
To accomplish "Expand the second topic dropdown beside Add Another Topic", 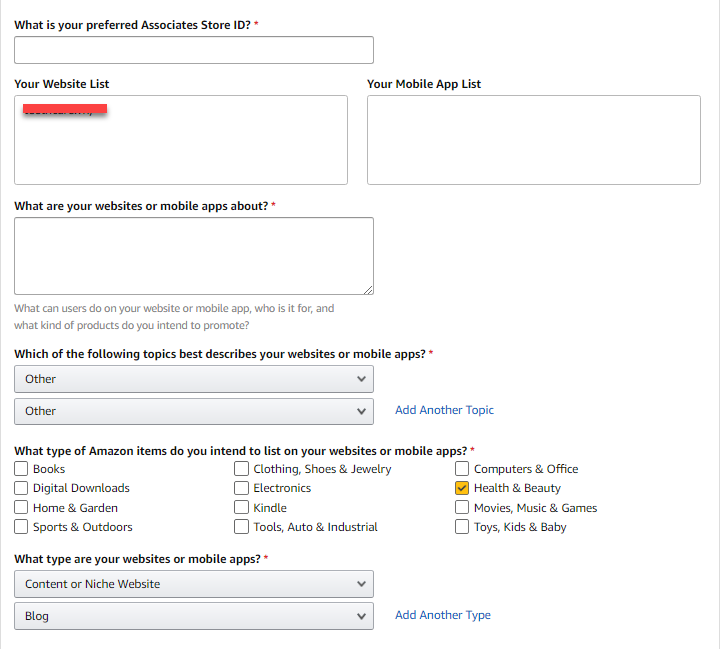I will pos(194,411).
